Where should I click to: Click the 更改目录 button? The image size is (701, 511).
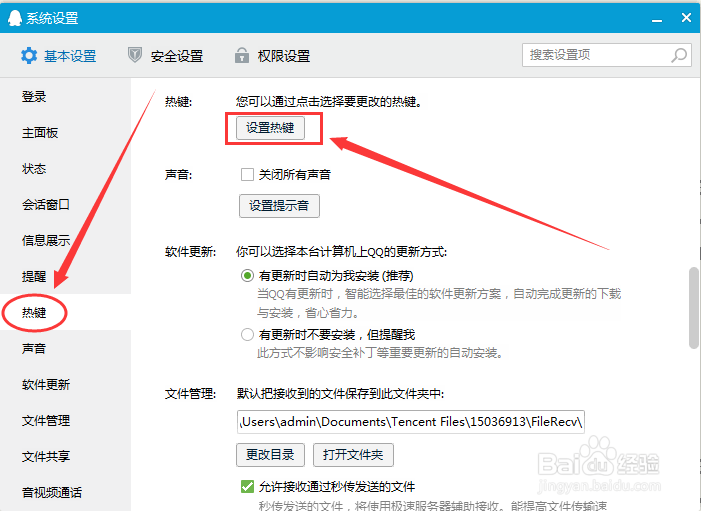270,455
